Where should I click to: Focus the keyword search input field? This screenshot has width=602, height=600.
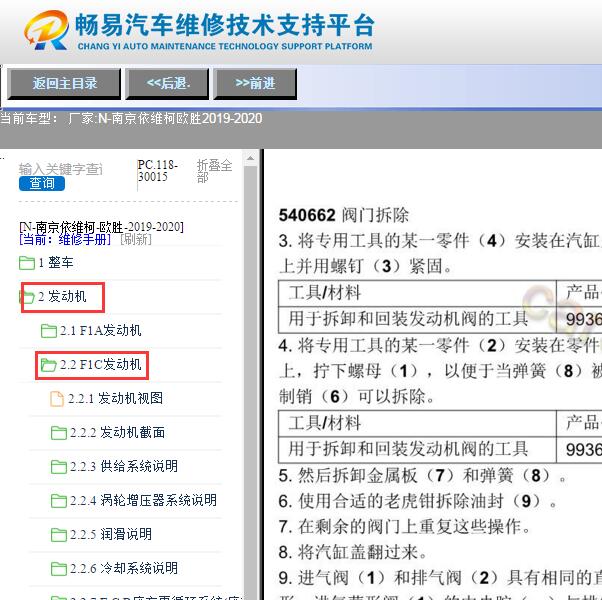tap(61, 169)
